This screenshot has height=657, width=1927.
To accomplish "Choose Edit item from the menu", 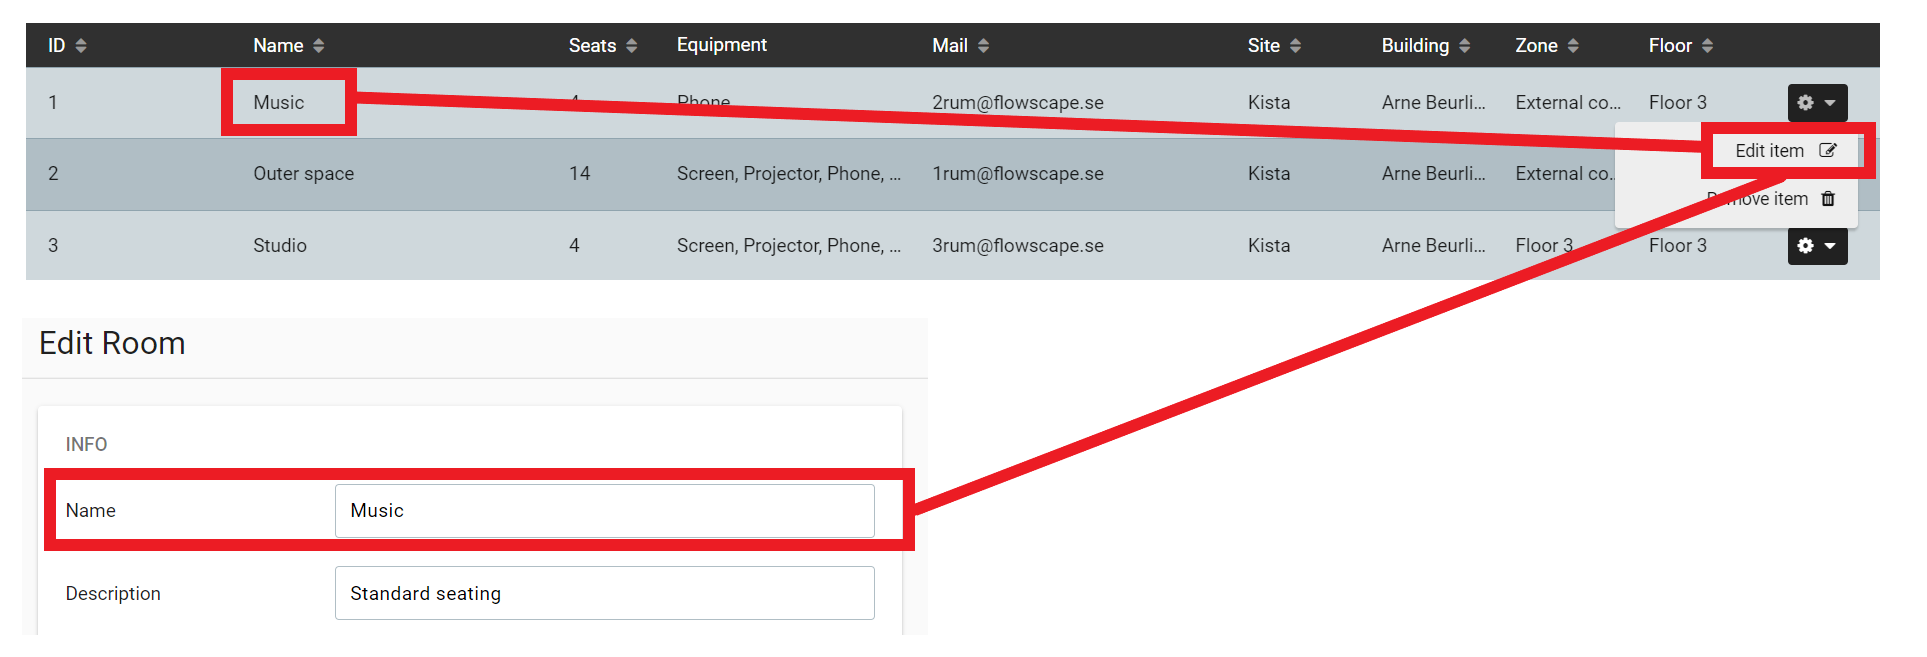I will [x=1785, y=151].
